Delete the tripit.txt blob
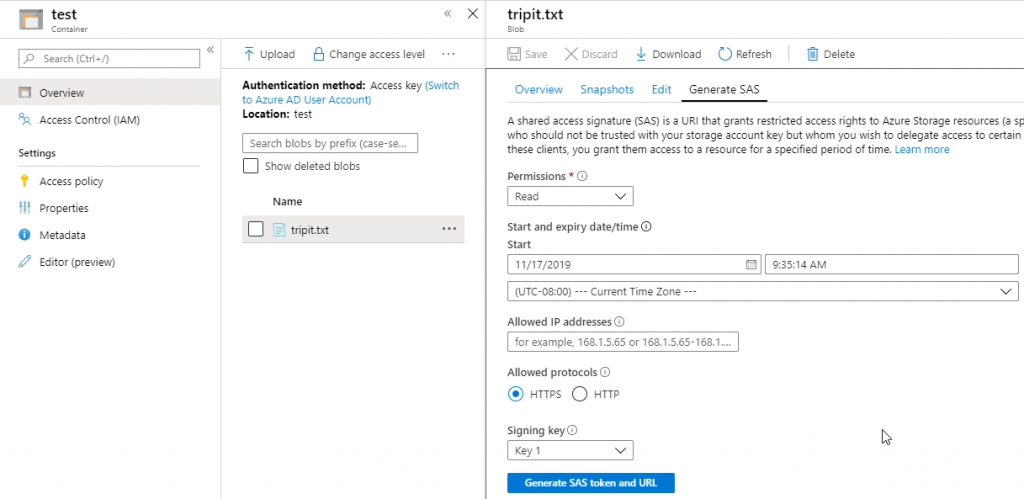 [x=831, y=54]
